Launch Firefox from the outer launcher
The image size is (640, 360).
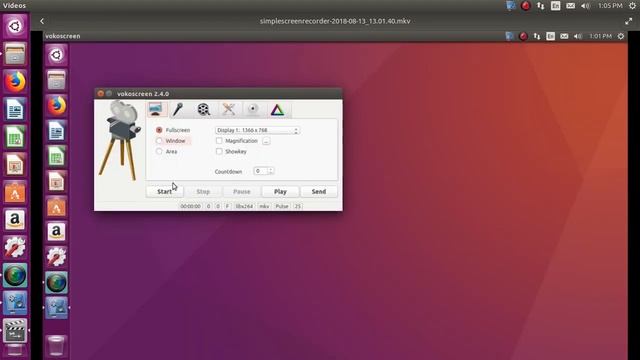point(15,81)
